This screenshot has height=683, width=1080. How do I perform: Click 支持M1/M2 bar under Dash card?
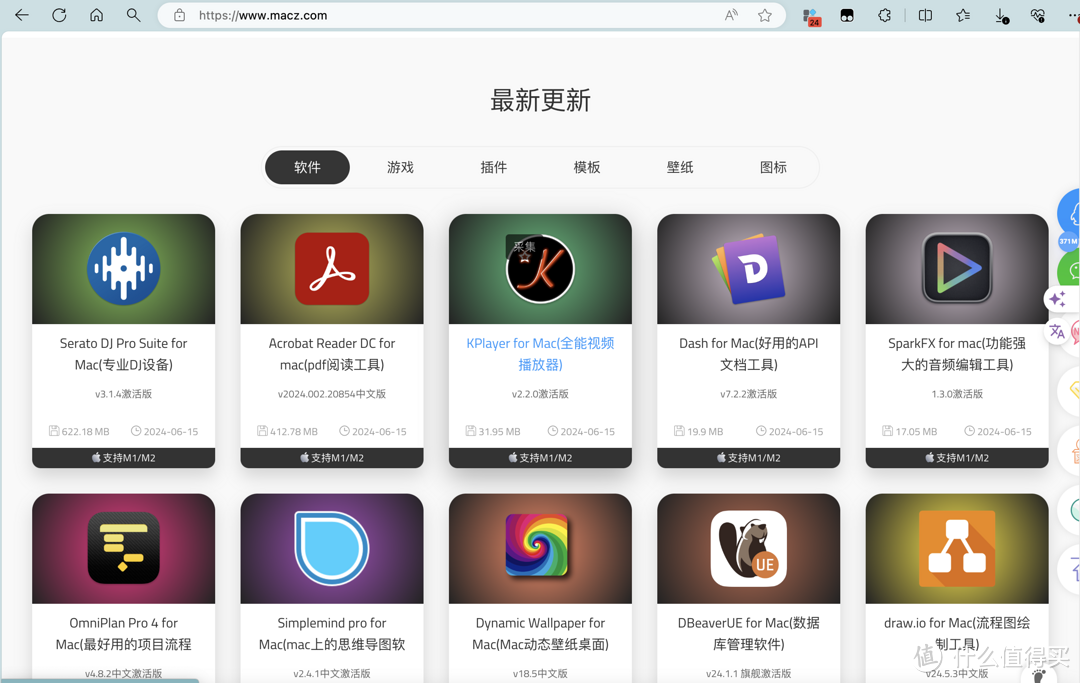tap(749, 458)
